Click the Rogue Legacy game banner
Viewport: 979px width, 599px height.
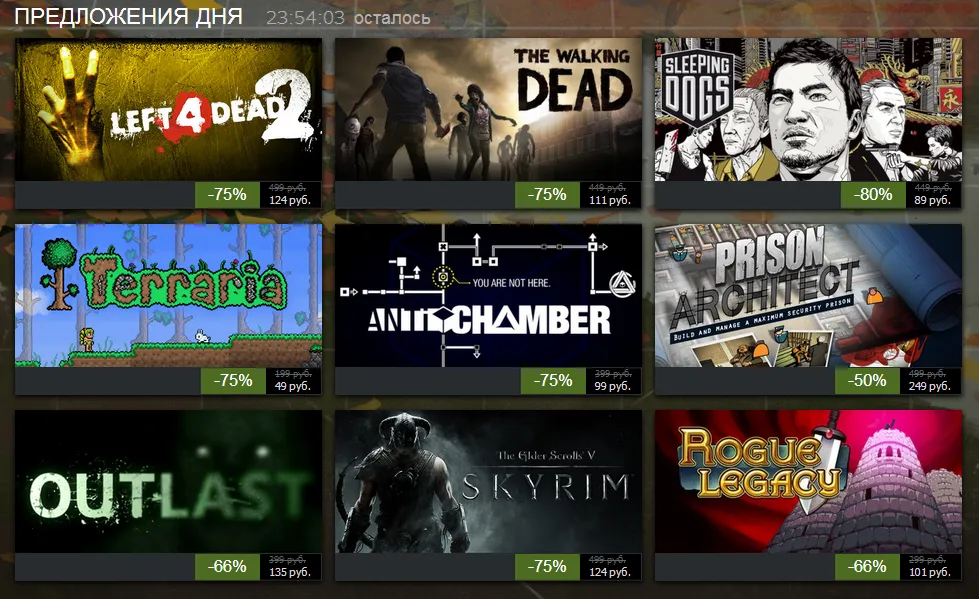(808, 482)
